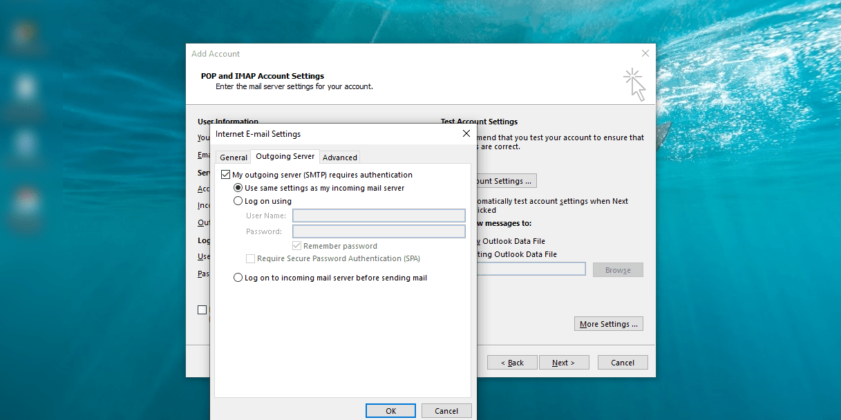Open the Advanced tab

point(340,157)
